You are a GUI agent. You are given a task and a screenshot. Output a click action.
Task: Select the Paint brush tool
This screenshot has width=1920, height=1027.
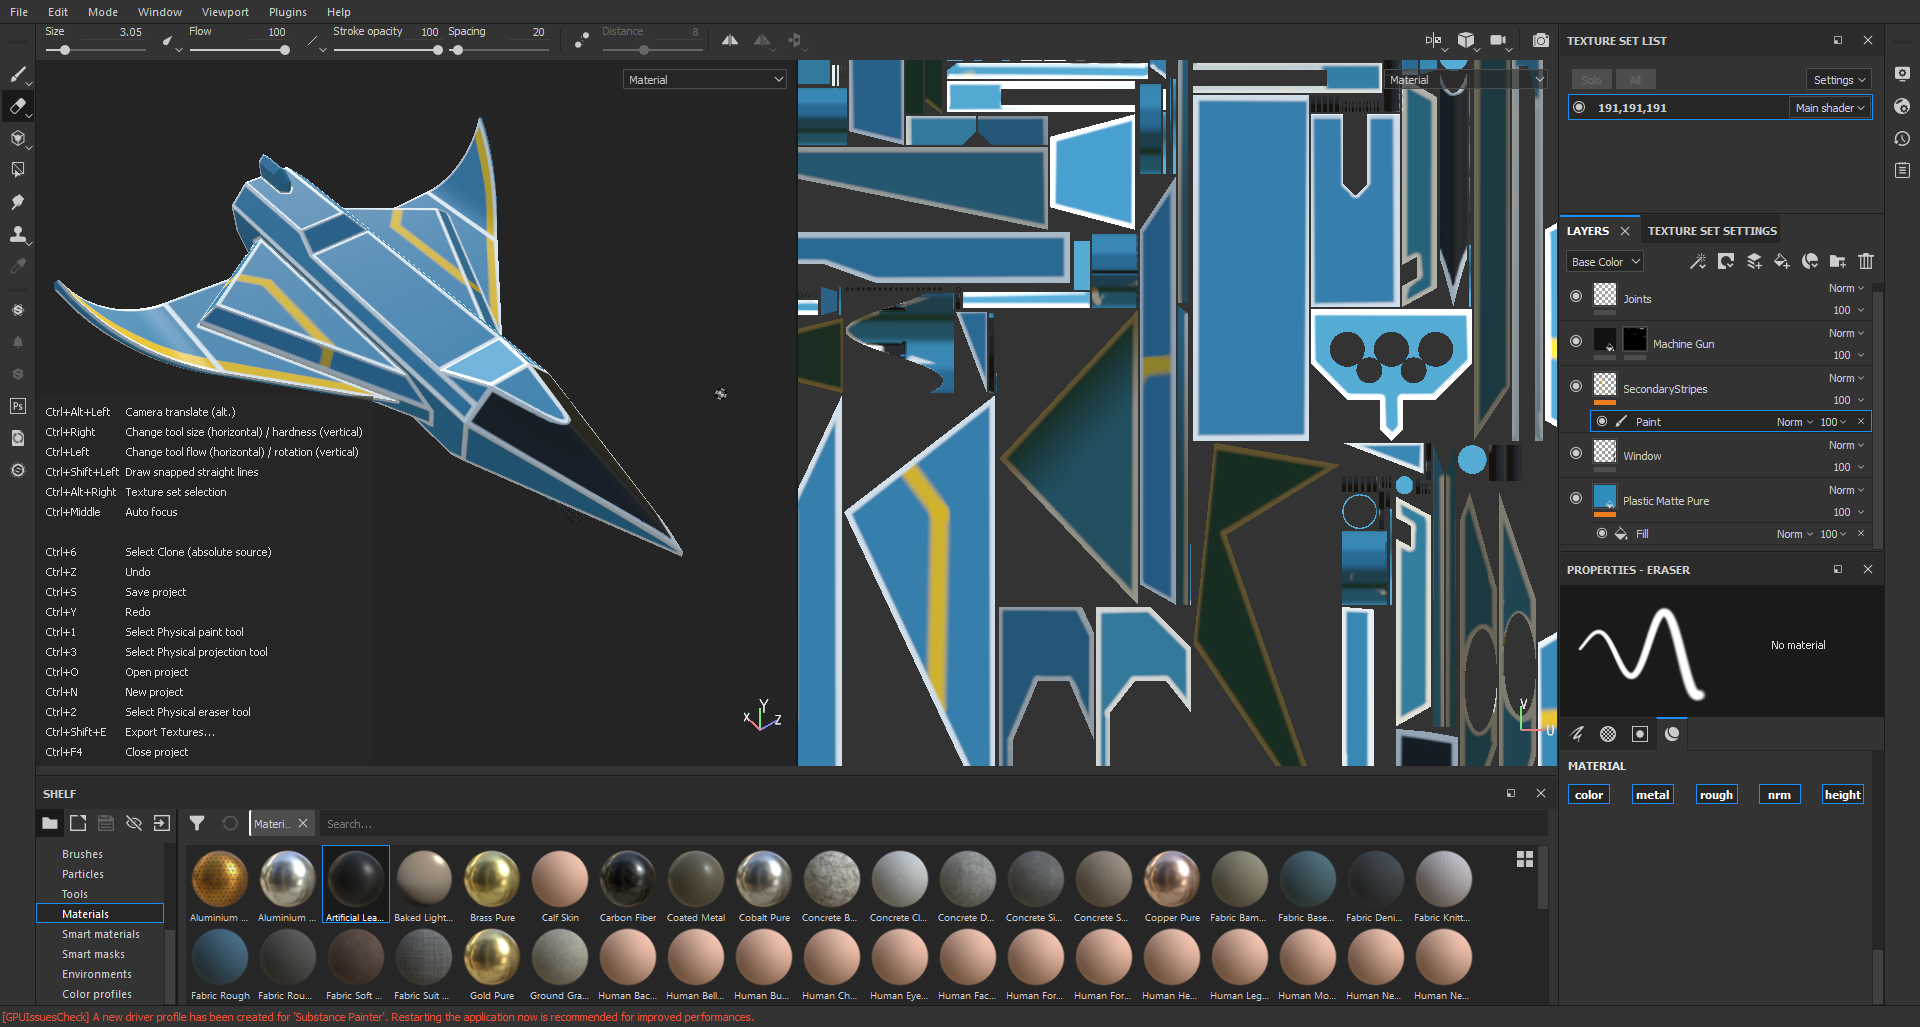point(18,74)
